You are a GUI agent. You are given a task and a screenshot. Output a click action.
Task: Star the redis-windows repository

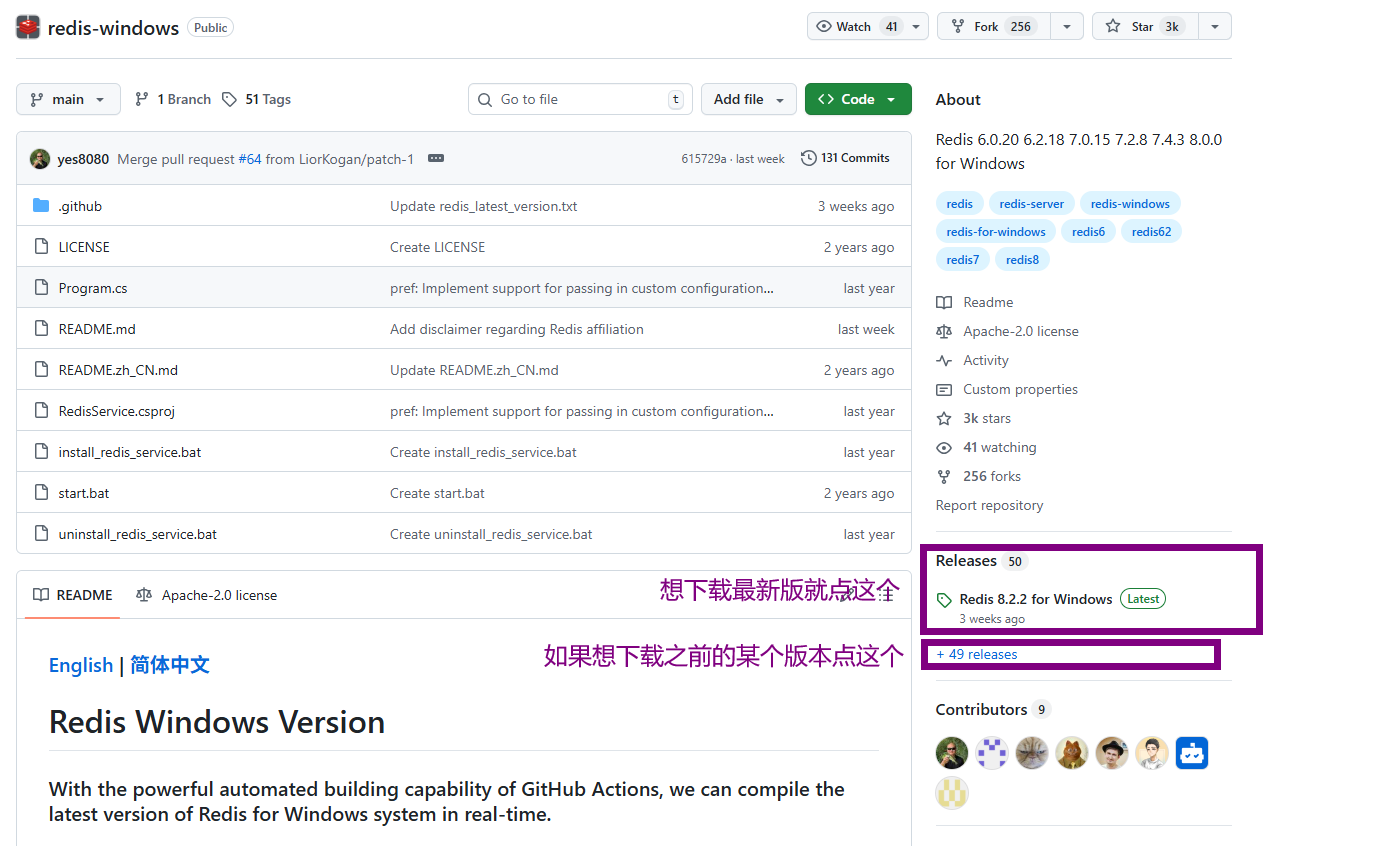coord(1144,26)
